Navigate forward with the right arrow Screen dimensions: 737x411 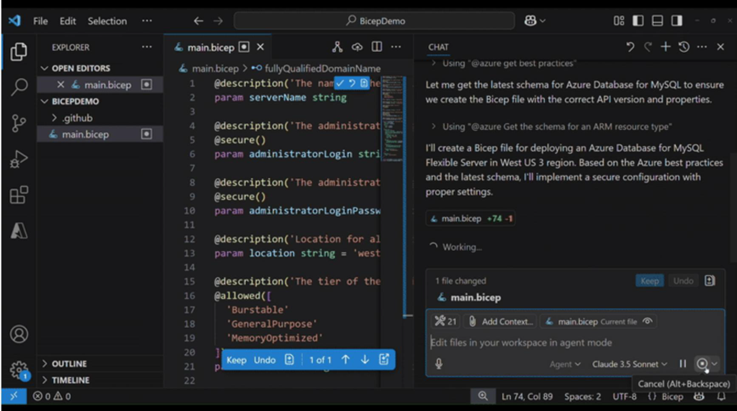coord(219,21)
